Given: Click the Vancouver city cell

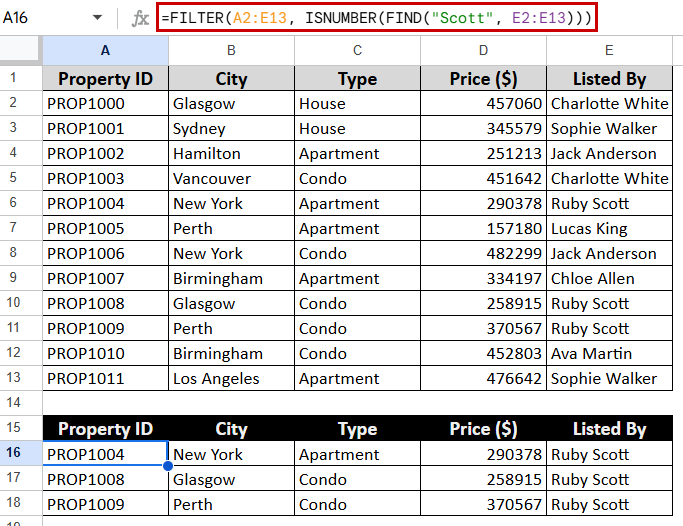Looking at the screenshot, I should (x=231, y=178).
